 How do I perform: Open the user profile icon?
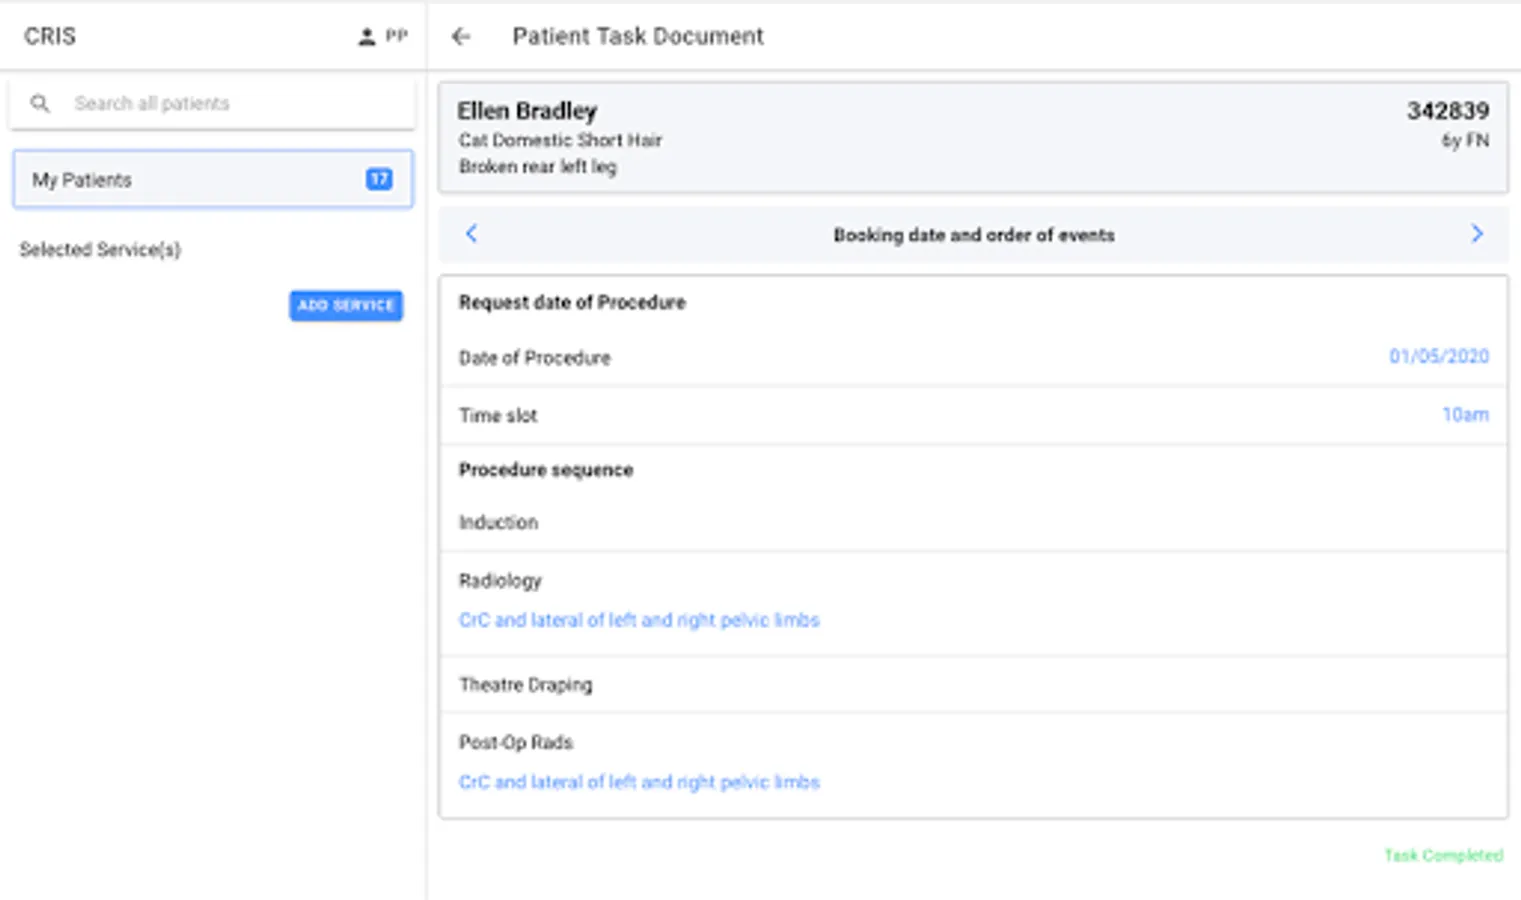tap(367, 37)
